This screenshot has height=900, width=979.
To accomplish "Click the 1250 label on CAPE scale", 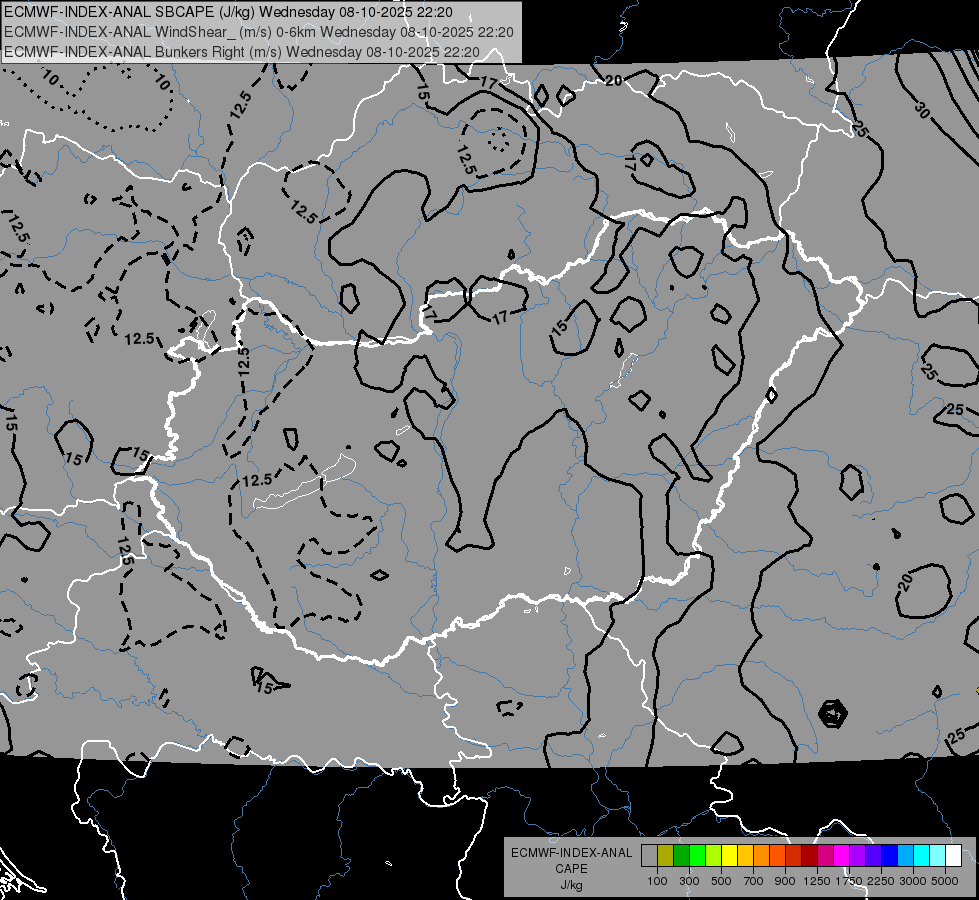I will click(817, 881).
